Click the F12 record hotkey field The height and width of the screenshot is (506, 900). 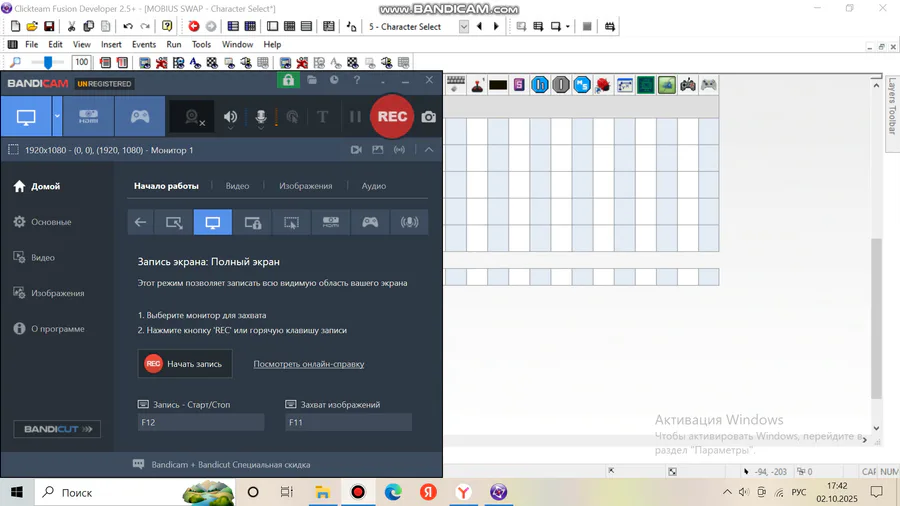click(x=201, y=422)
